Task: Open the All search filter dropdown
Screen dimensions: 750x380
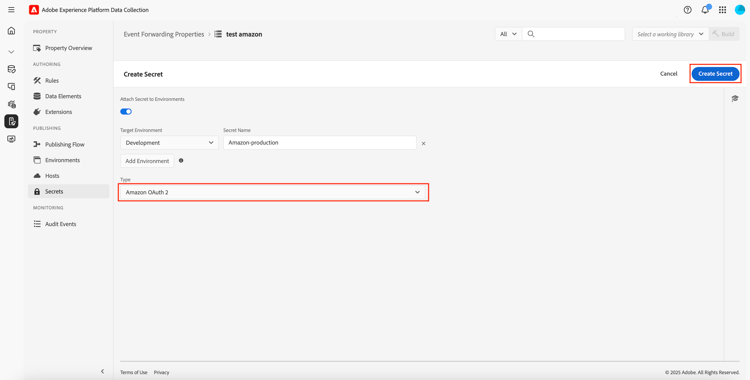Action: click(508, 34)
